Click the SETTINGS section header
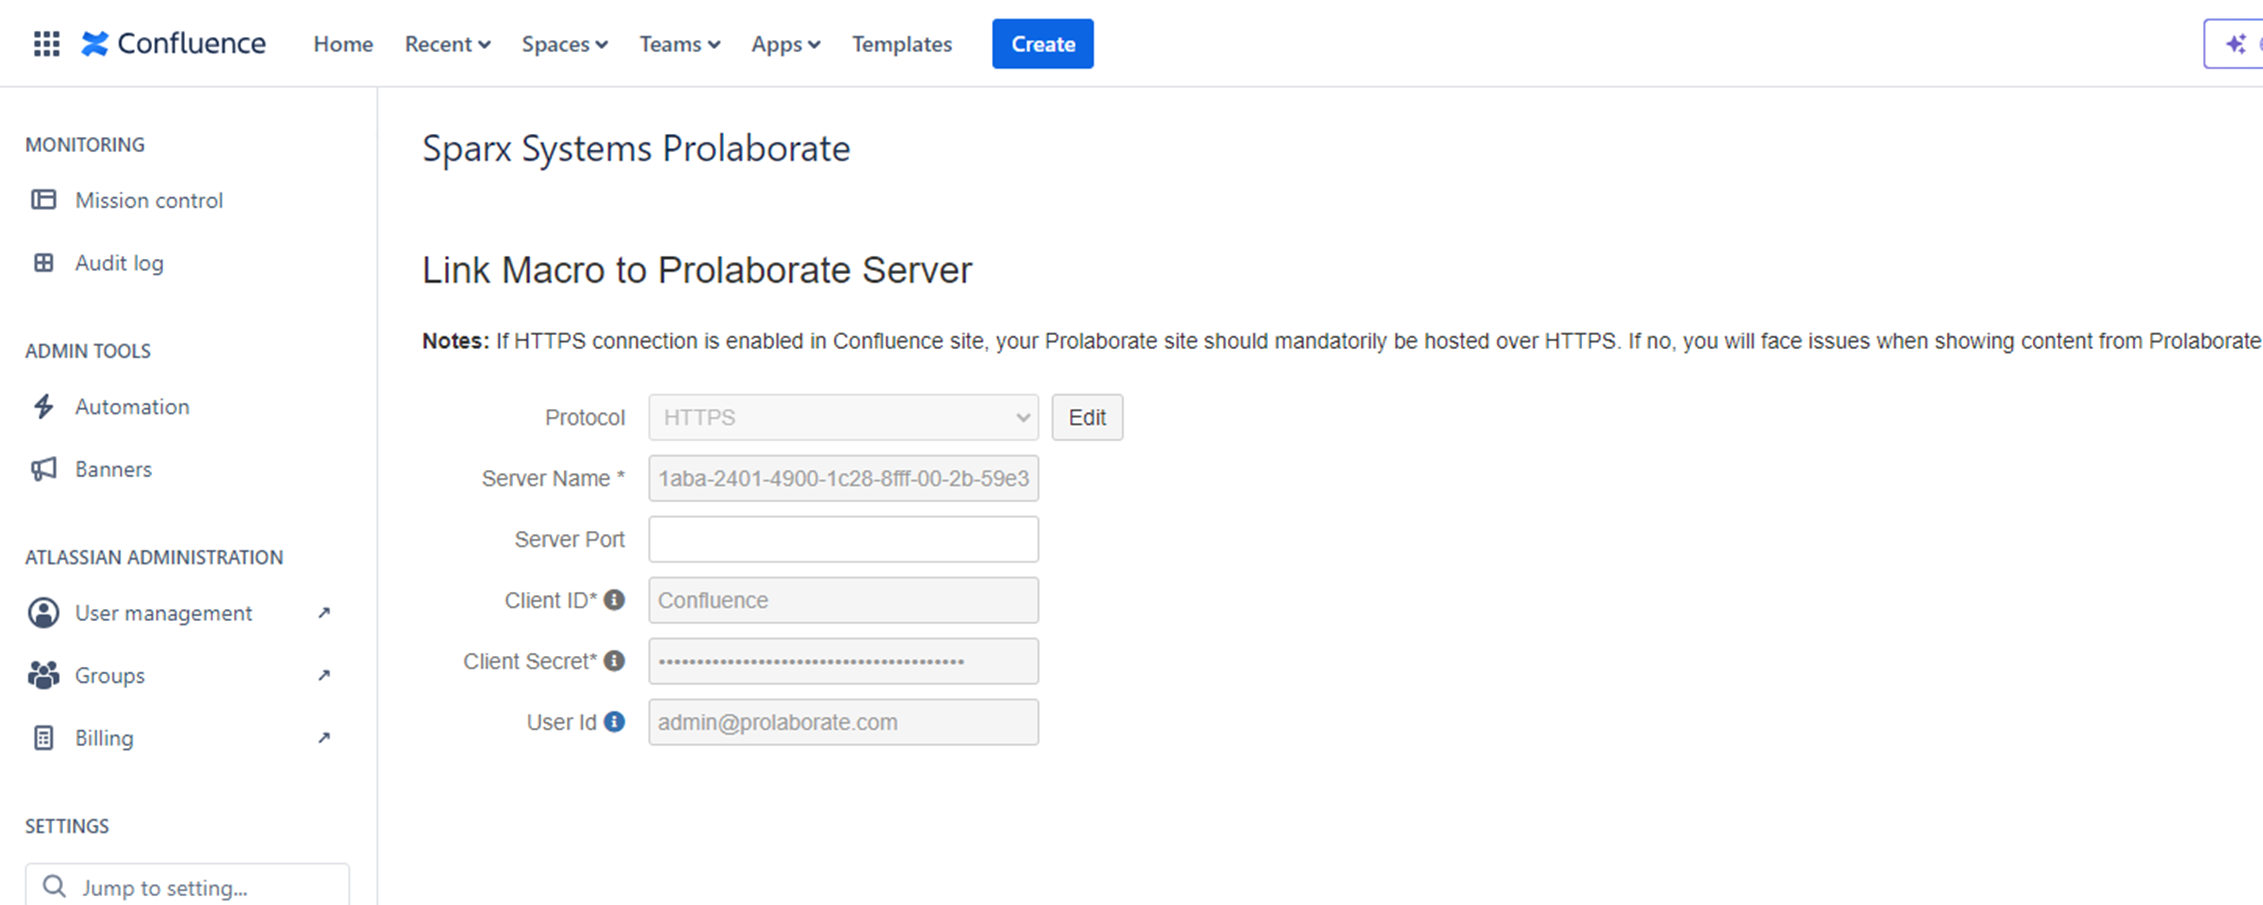The width and height of the screenshot is (2263, 905). click(x=67, y=826)
